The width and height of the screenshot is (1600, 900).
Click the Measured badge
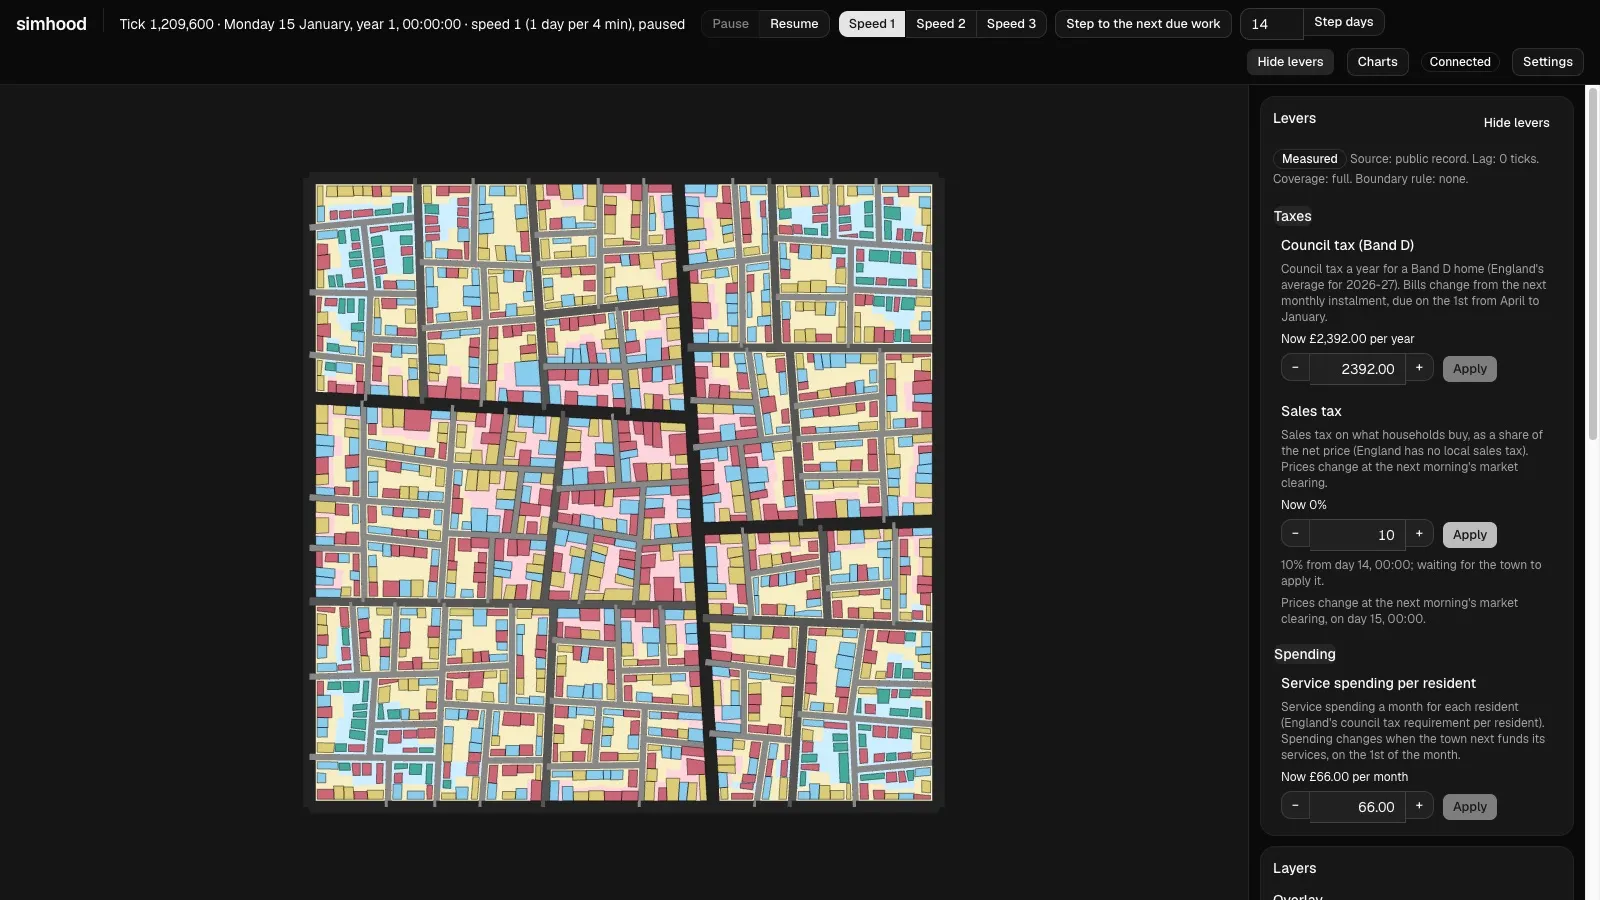pyautogui.click(x=1309, y=159)
